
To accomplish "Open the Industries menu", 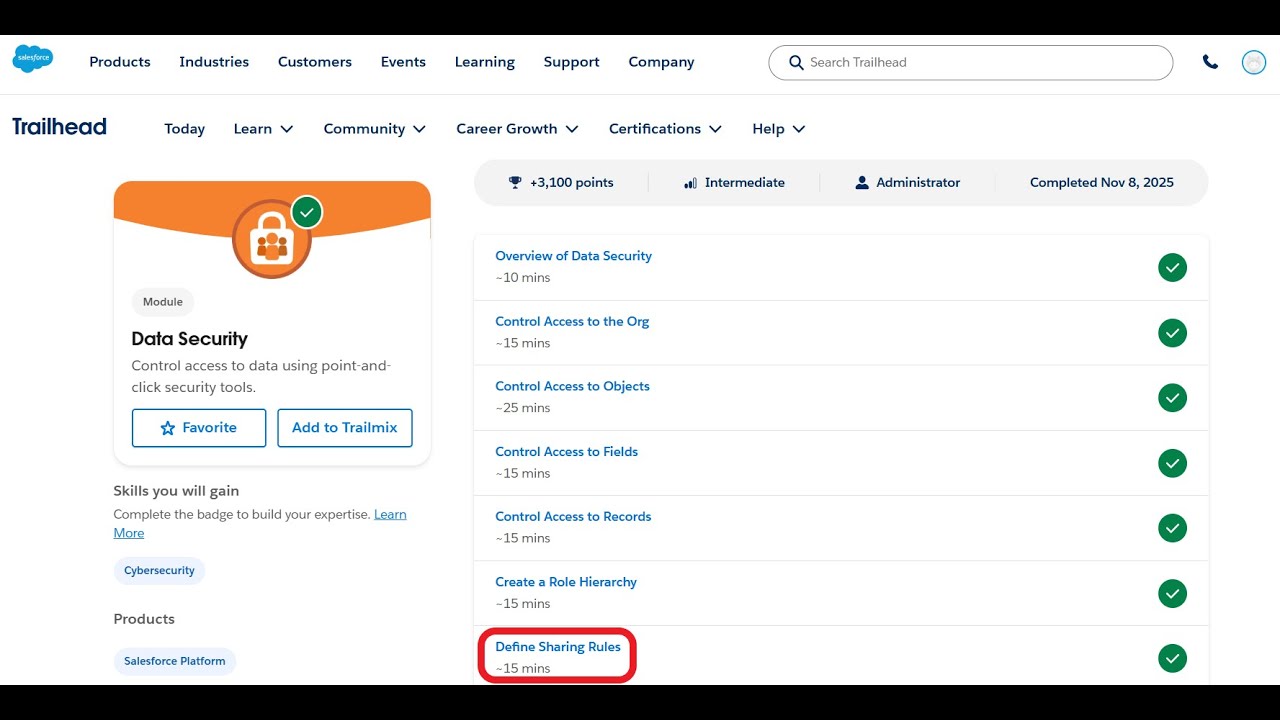I will coord(214,62).
